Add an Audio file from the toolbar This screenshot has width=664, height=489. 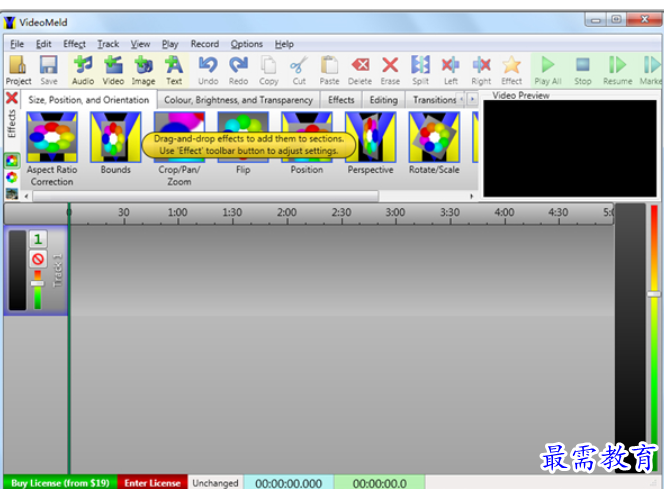(83, 70)
